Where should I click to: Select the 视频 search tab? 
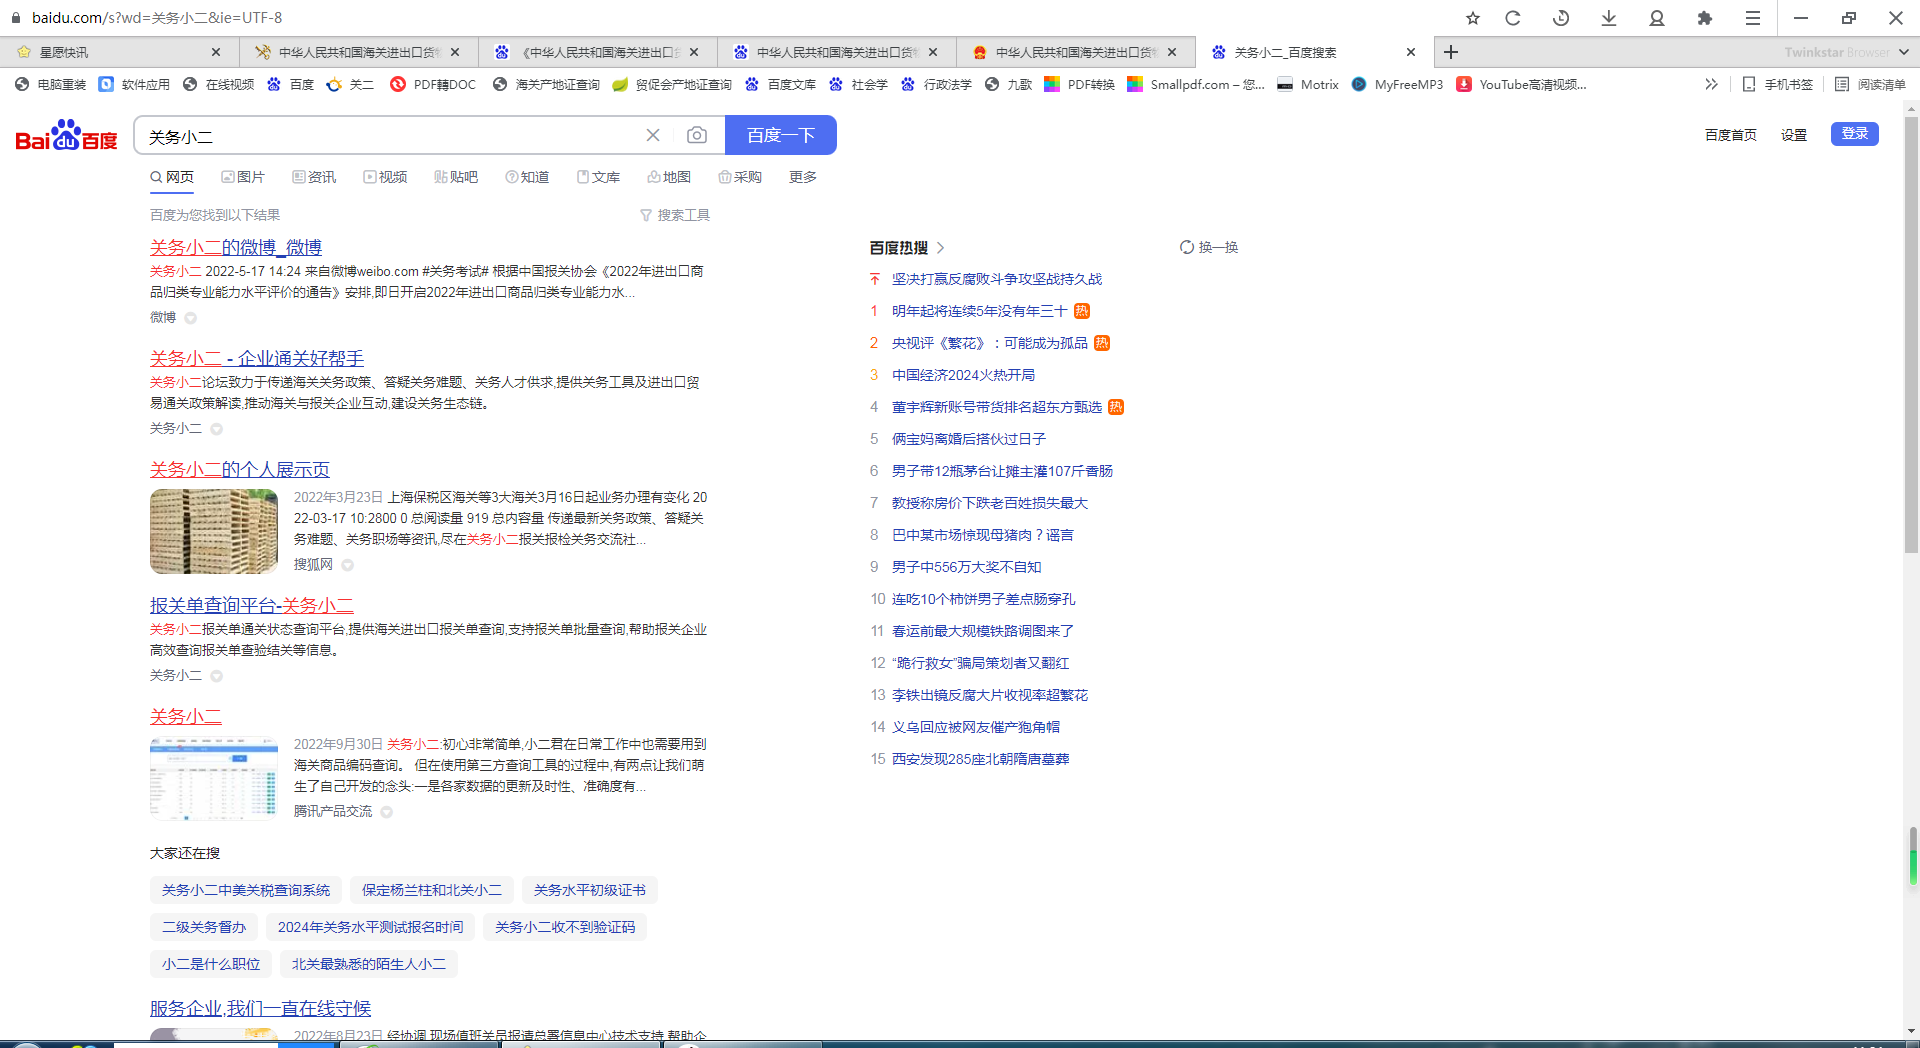click(385, 177)
